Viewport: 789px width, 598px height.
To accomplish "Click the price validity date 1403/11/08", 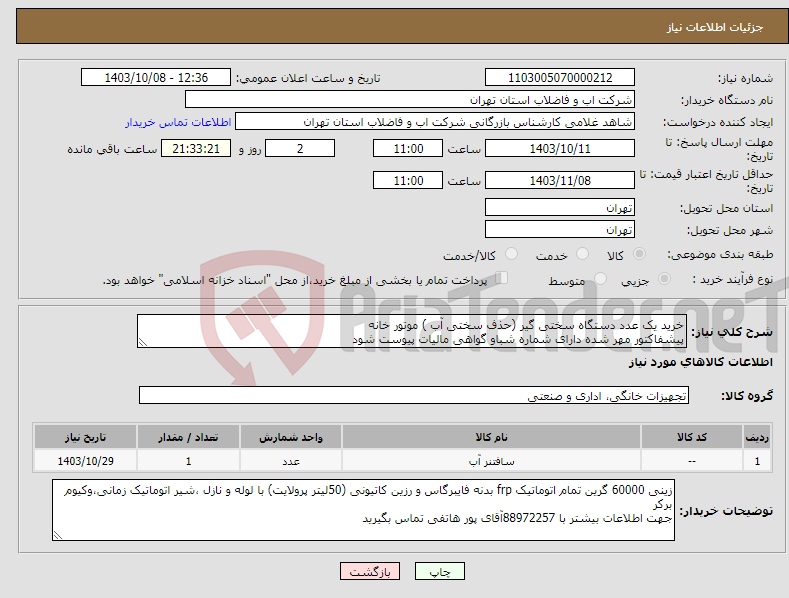I will click(560, 180).
